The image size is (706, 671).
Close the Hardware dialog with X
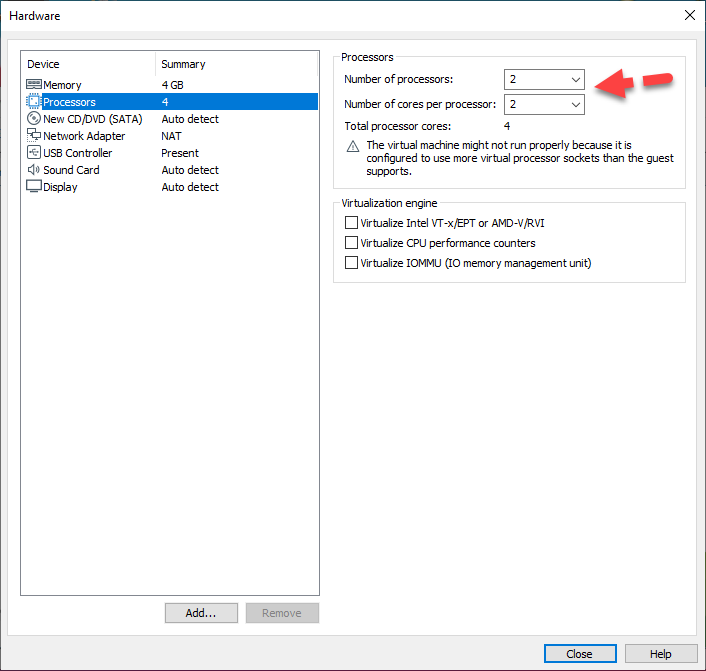coord(688,15)
